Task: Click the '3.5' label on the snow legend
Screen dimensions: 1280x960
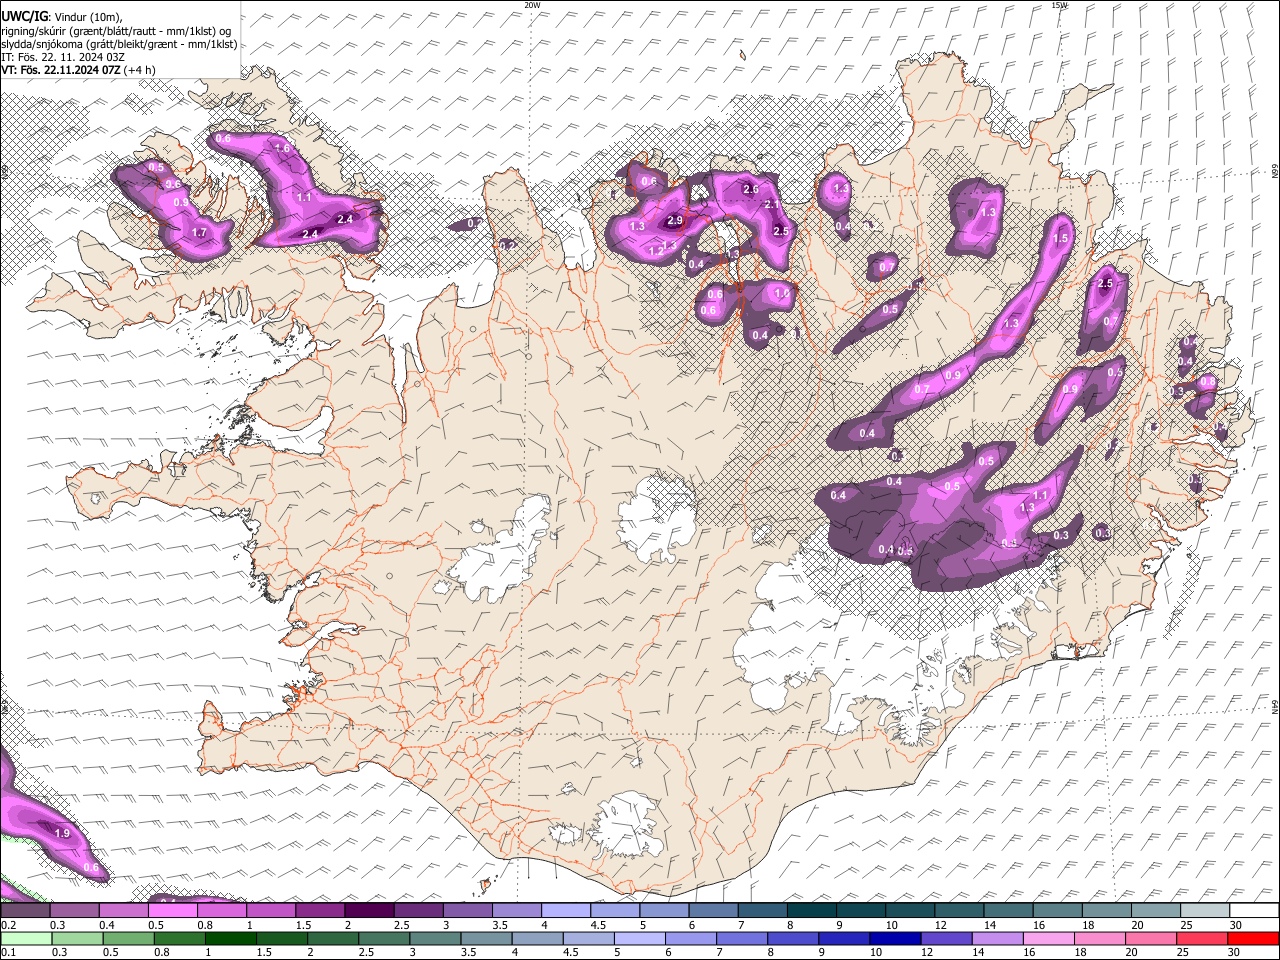Action: click(499, 925)
